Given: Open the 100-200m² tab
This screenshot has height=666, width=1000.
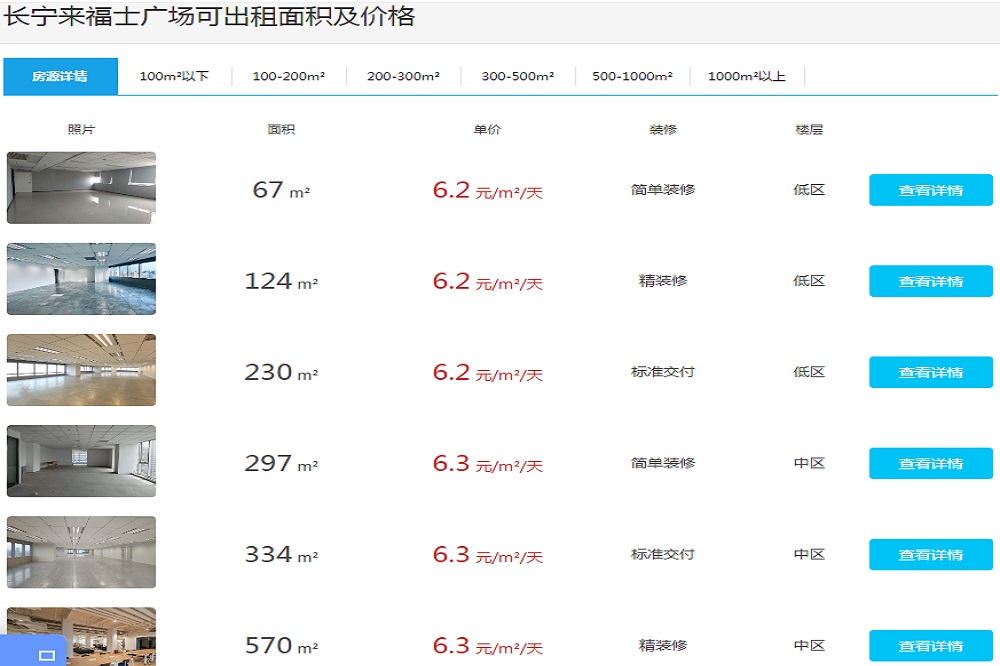Looking at the screenshot, I should pyautogui.click(x=289, y=77).
